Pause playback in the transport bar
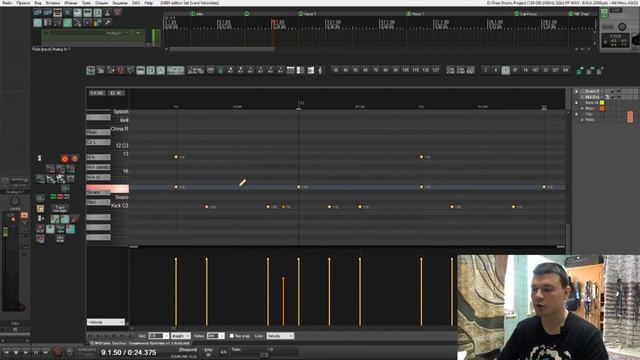The image size is (640, 360). tap(36, 352)
